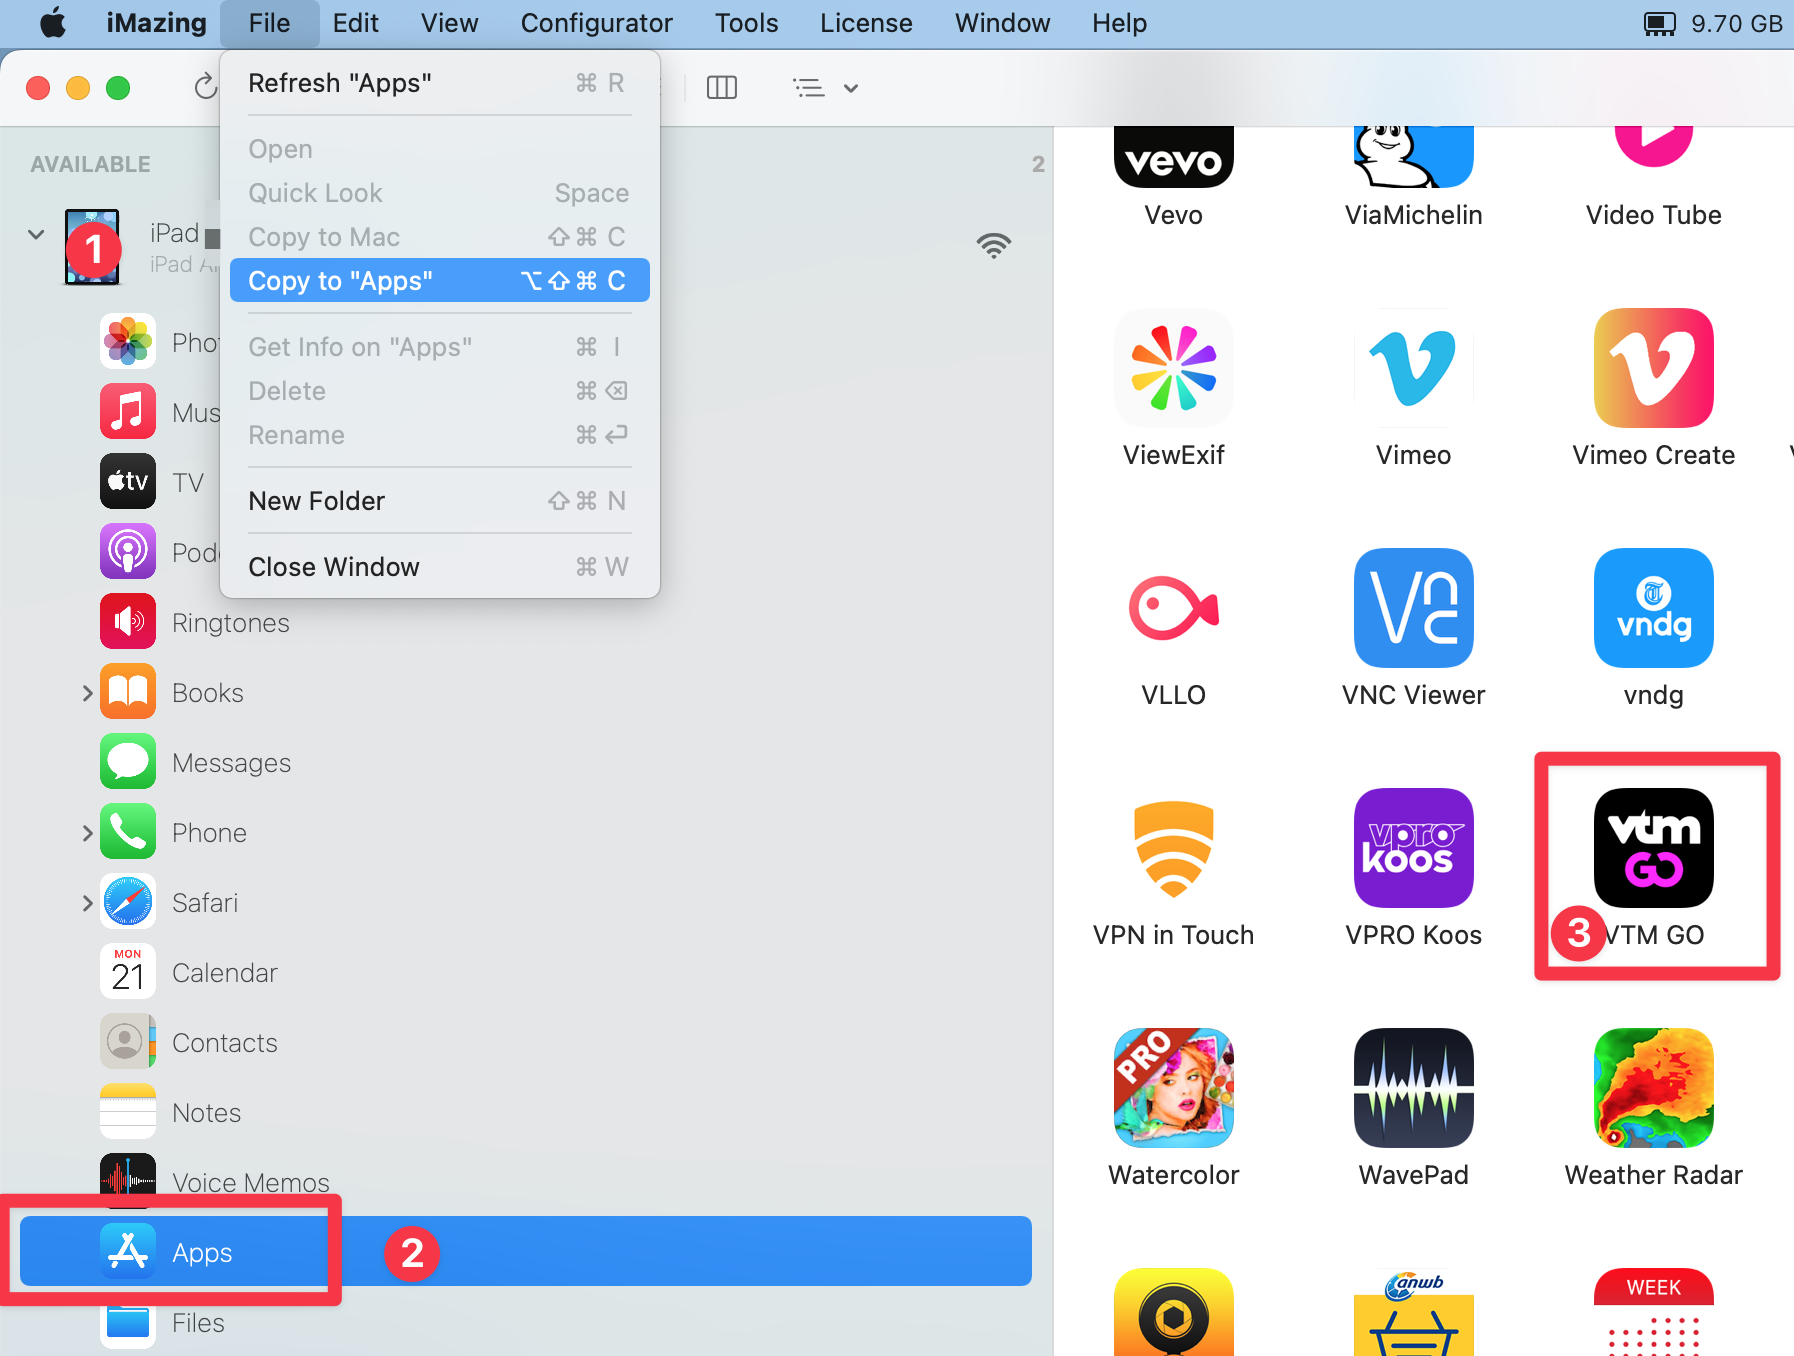Select the iPad device thumbnail
Viewport: 1794px width, 1356px height.
pos(92,247)
